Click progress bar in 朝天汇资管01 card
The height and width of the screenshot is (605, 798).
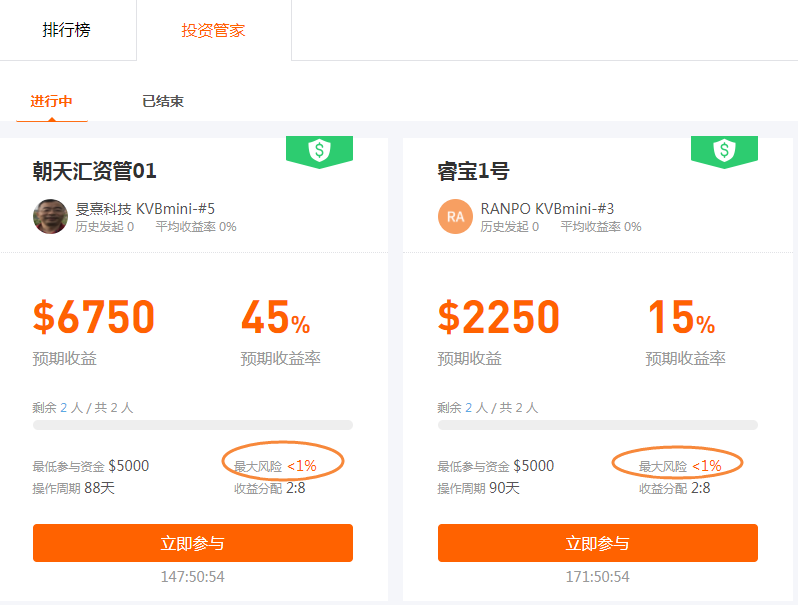tap(193, 425)
